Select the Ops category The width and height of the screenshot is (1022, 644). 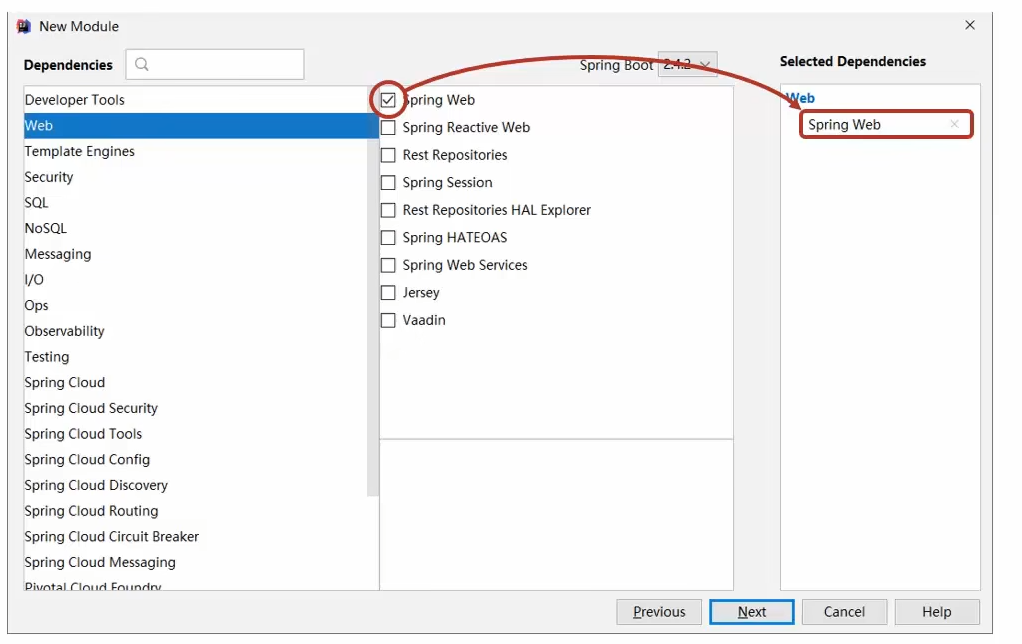tap(196, 305)
